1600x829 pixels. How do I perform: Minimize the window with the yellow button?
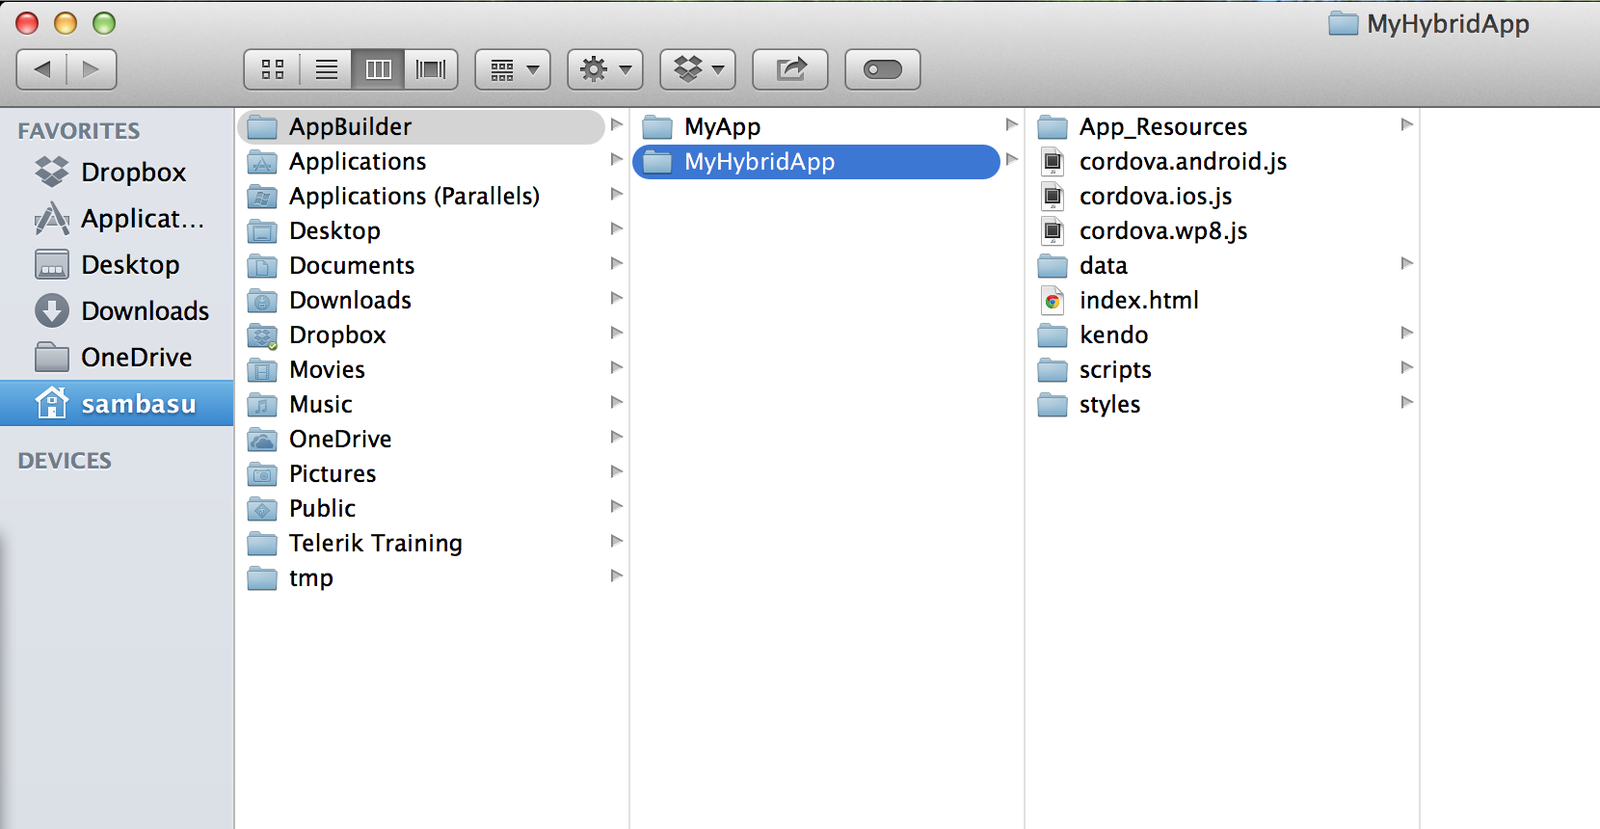click(65, 23)
